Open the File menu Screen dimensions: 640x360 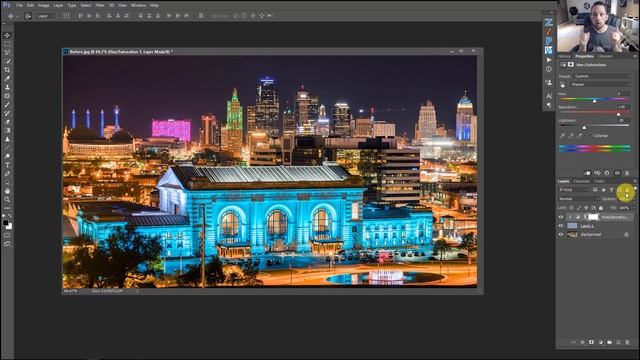coord(19,5)
